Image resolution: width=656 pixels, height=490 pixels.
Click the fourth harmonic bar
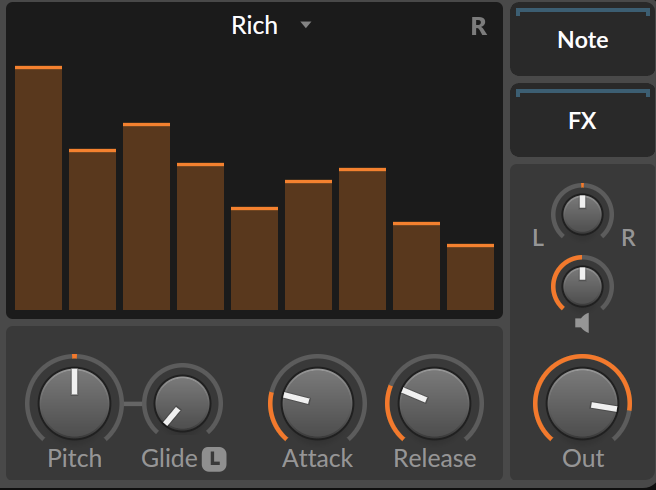[x=200, y=236]
